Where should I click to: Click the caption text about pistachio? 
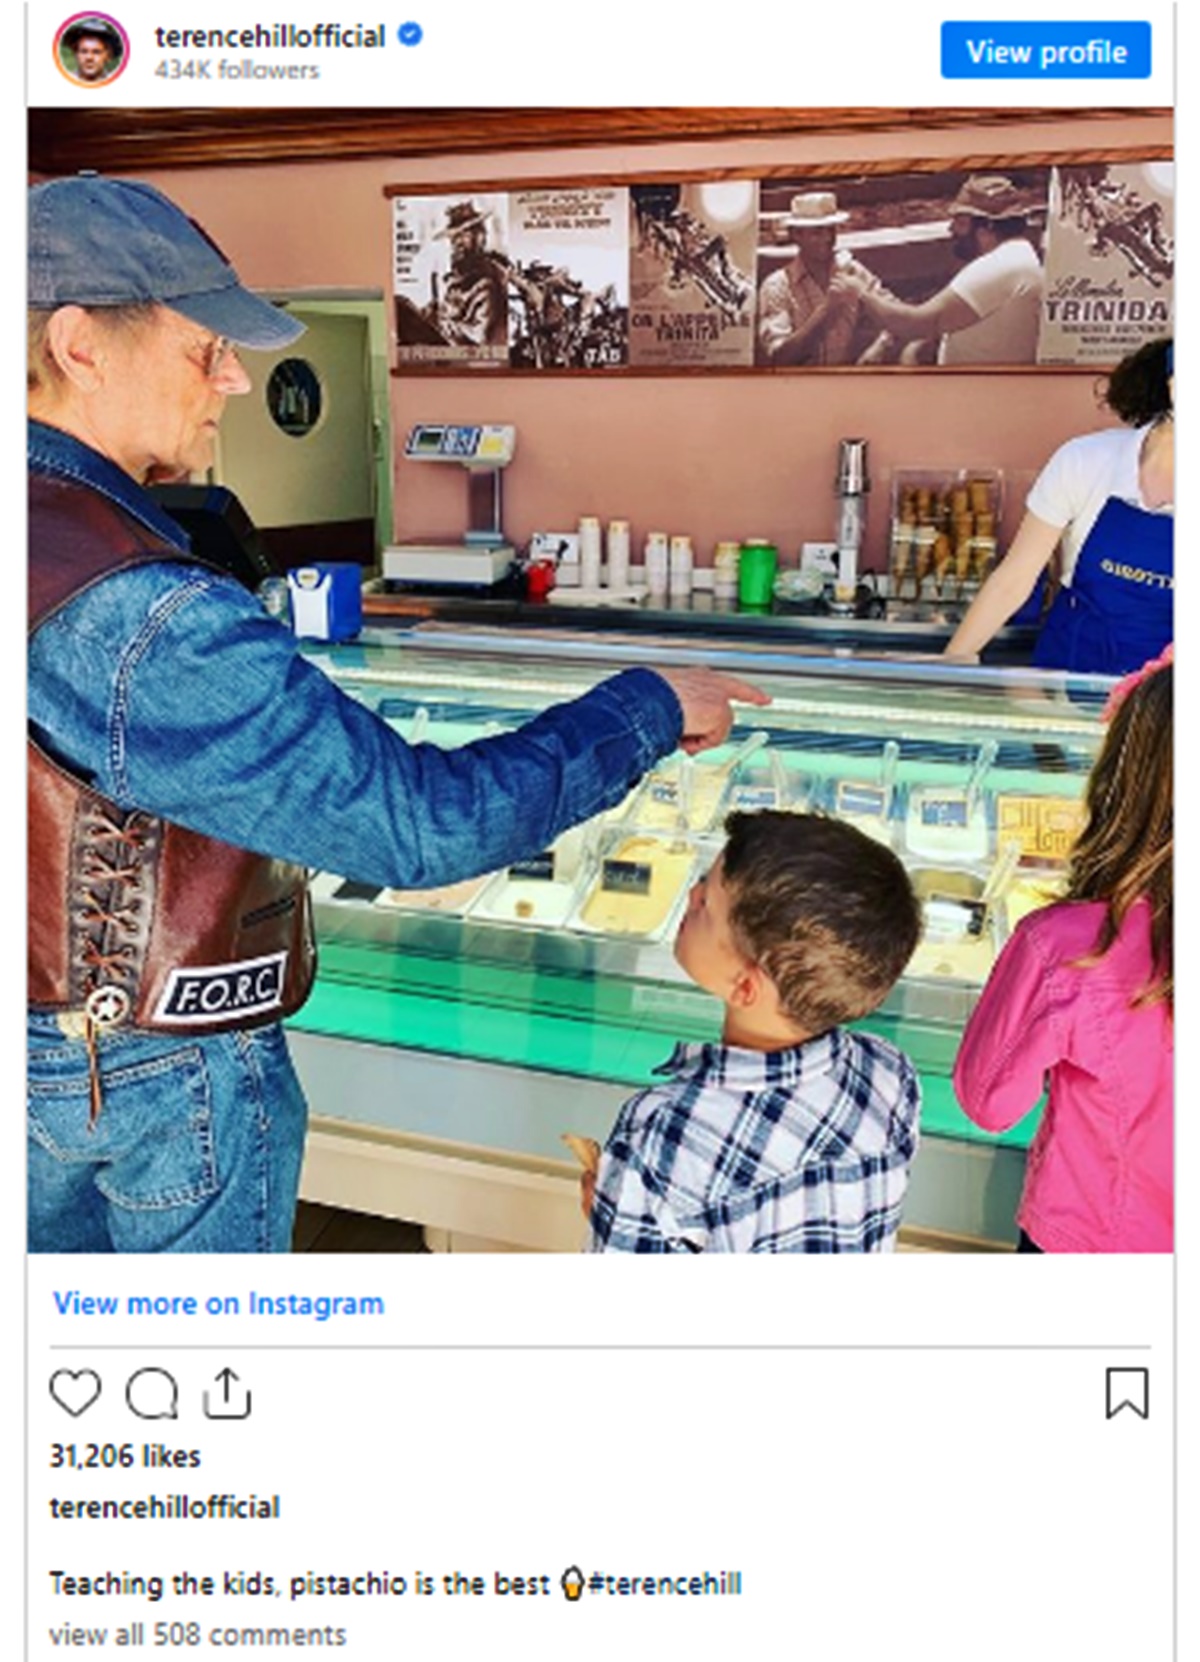tap(299, 1584)
